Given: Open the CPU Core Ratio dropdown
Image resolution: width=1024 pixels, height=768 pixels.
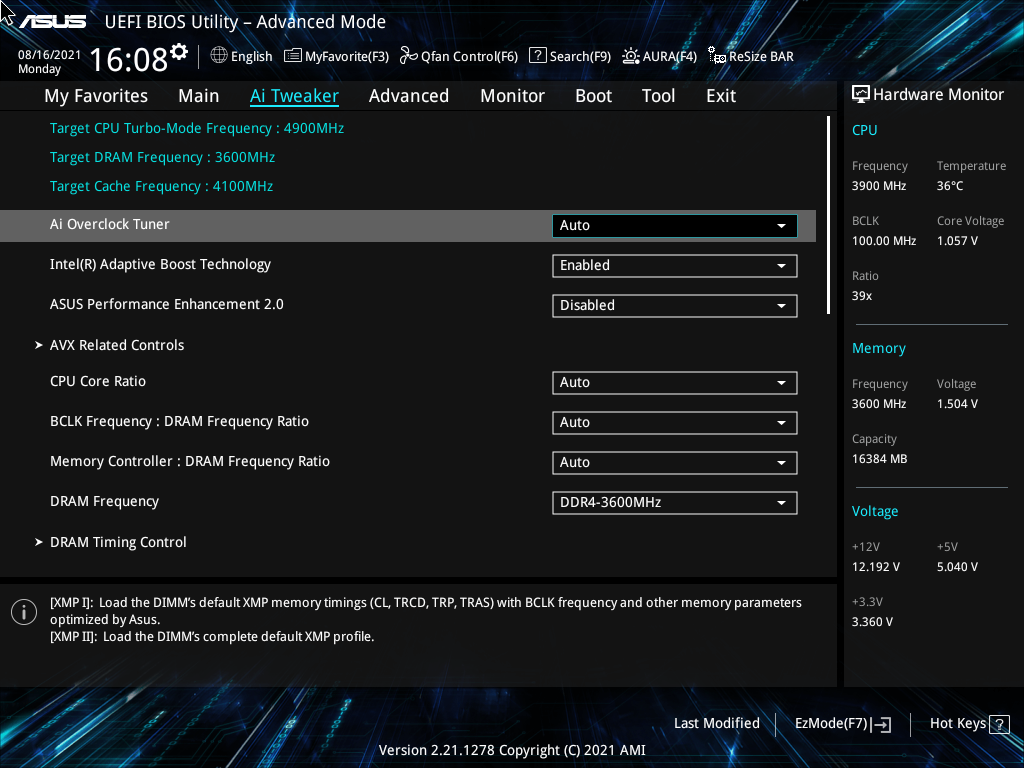Looking at the screenshot, I should [x=675, y=383].
